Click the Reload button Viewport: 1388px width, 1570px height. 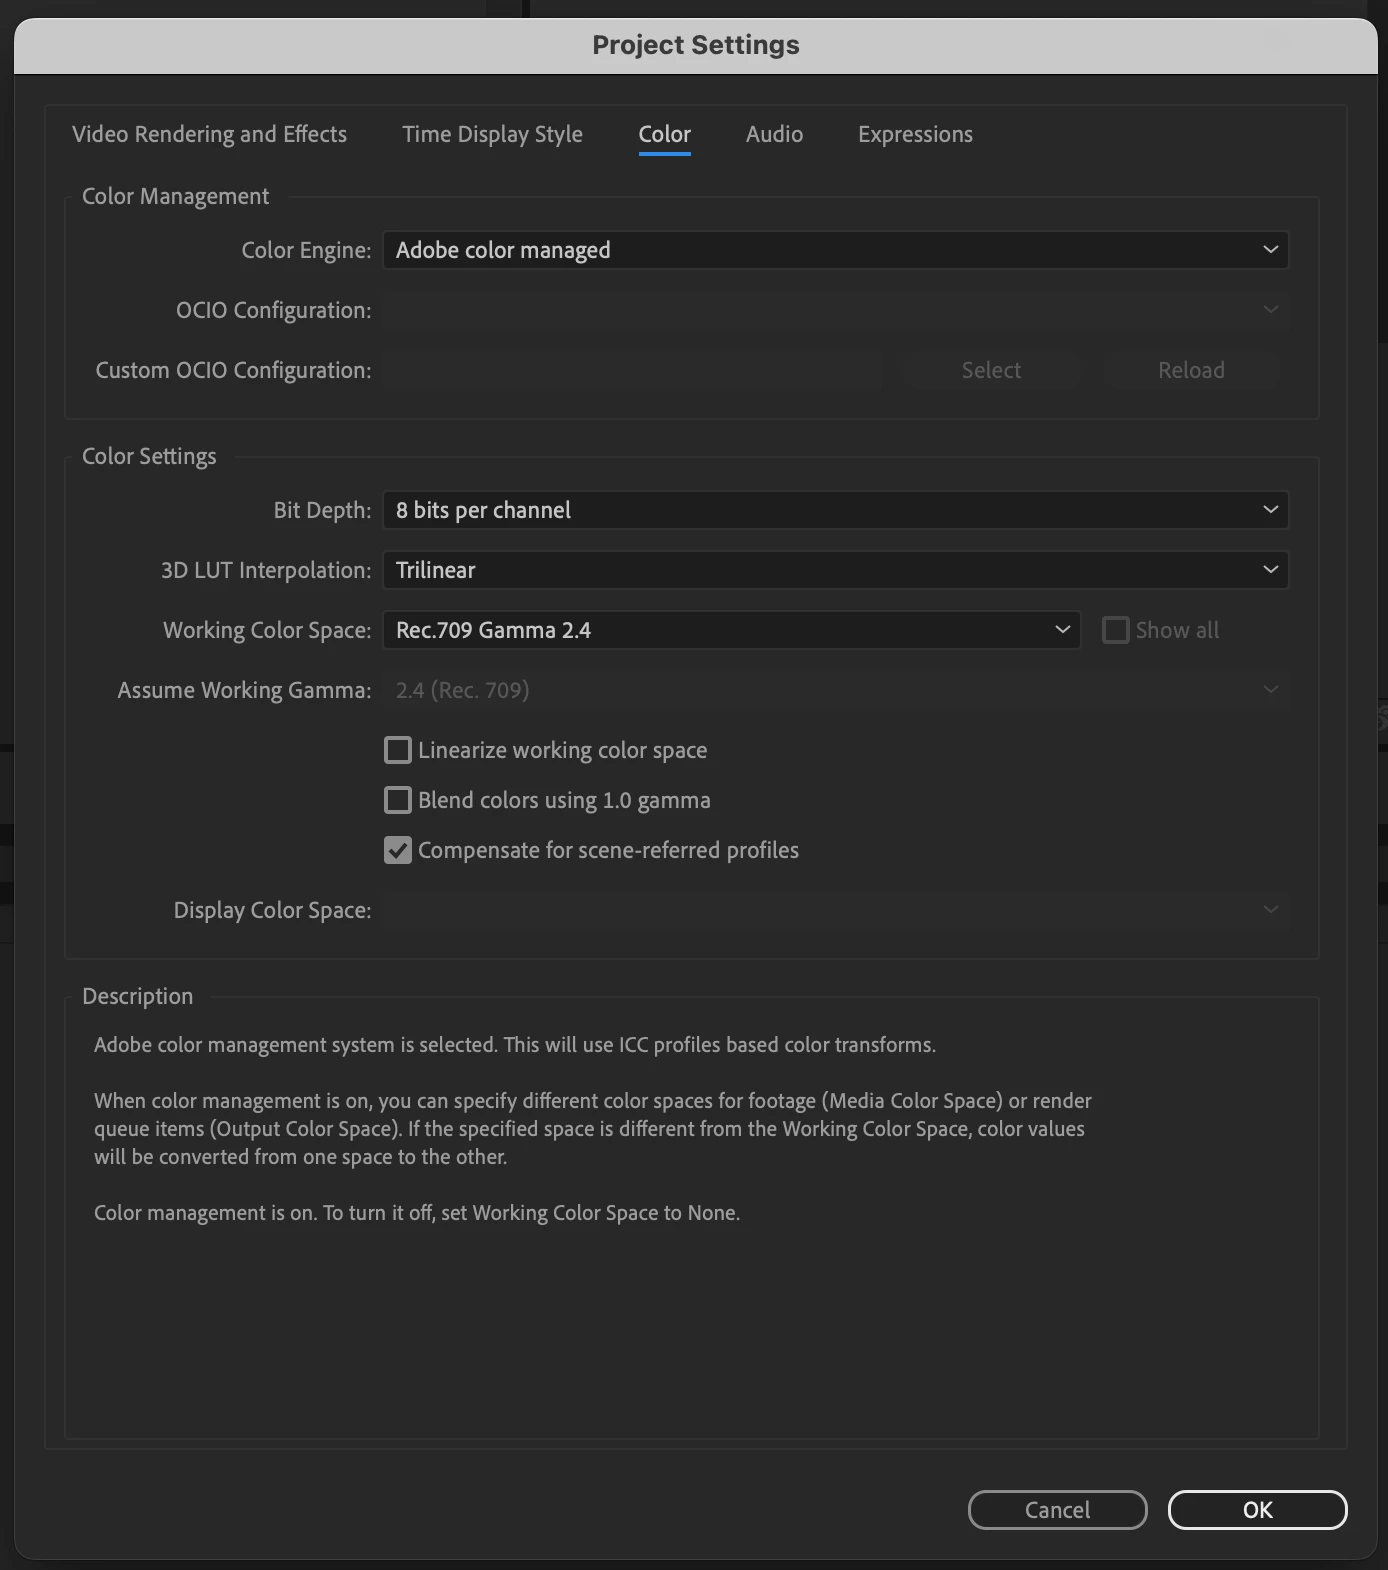tap(1191, 370)
